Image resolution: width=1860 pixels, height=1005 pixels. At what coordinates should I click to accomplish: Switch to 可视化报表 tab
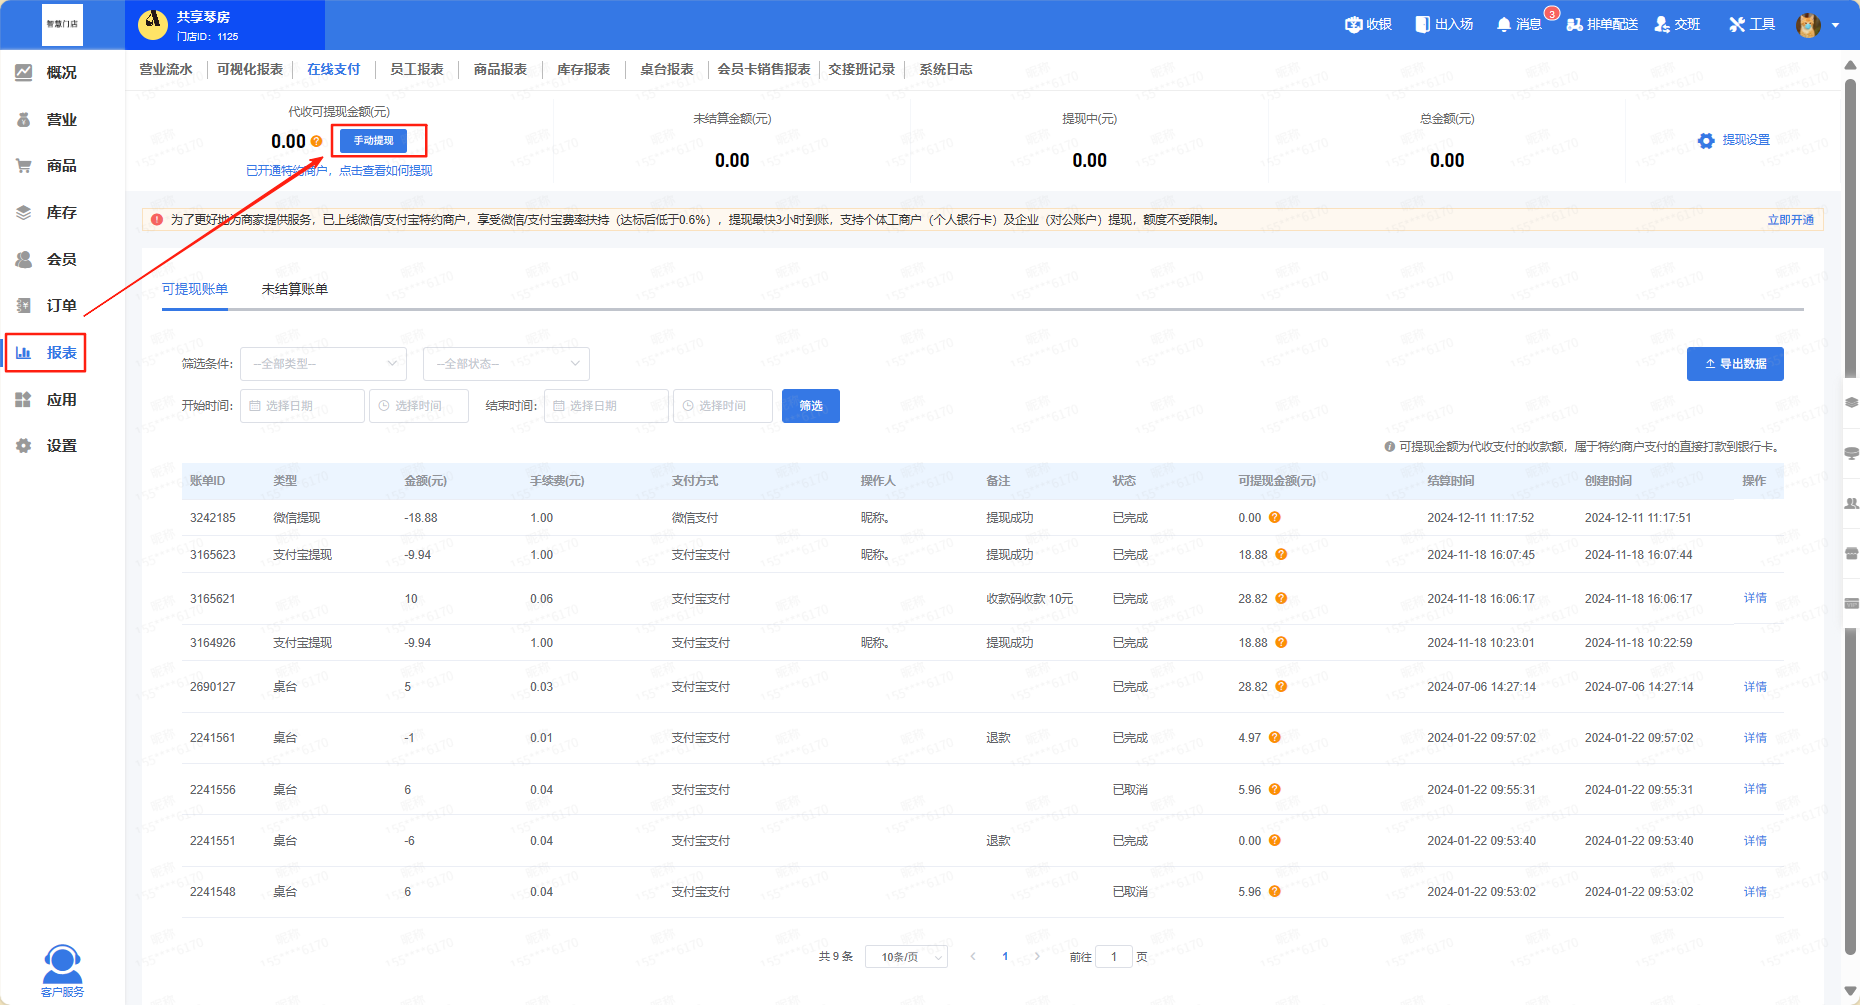point(250,70)
